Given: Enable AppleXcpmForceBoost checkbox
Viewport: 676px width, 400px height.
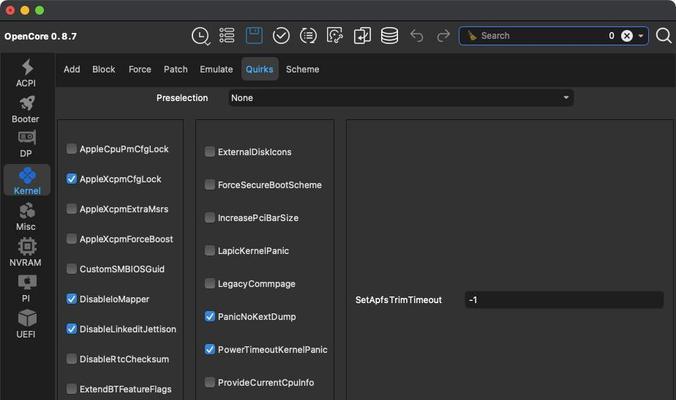Looking at the screenshot, I should tap(72, 239).
